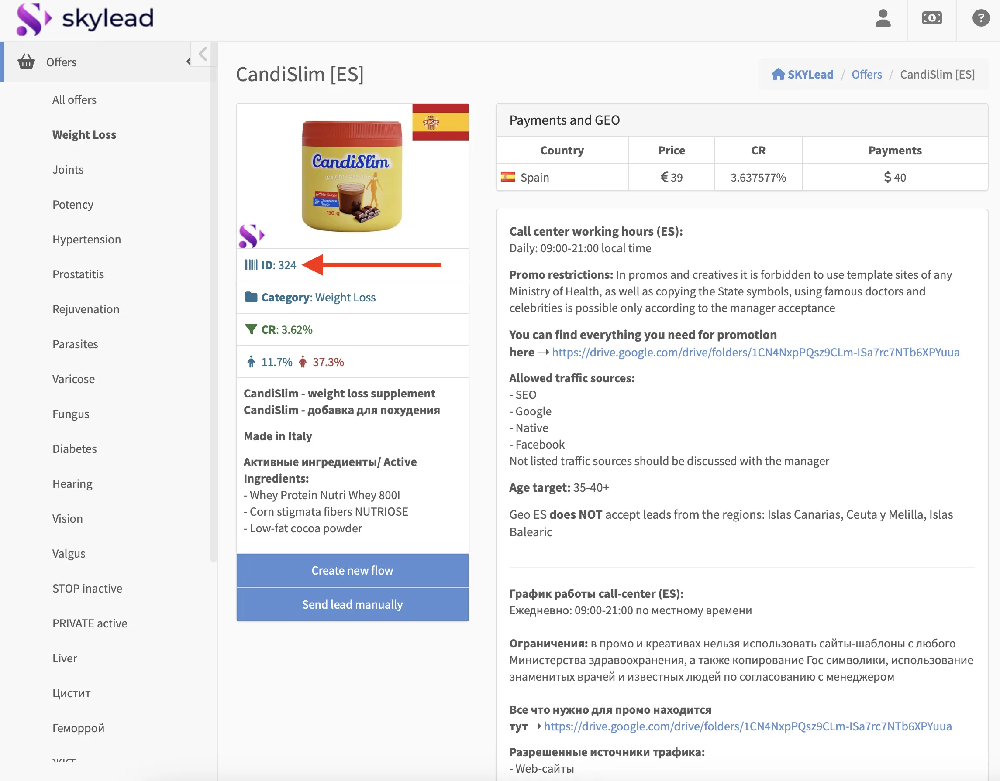Click the Spain flag on product image
Viewport: 1000px width, 781px height.
coord(441,122)
